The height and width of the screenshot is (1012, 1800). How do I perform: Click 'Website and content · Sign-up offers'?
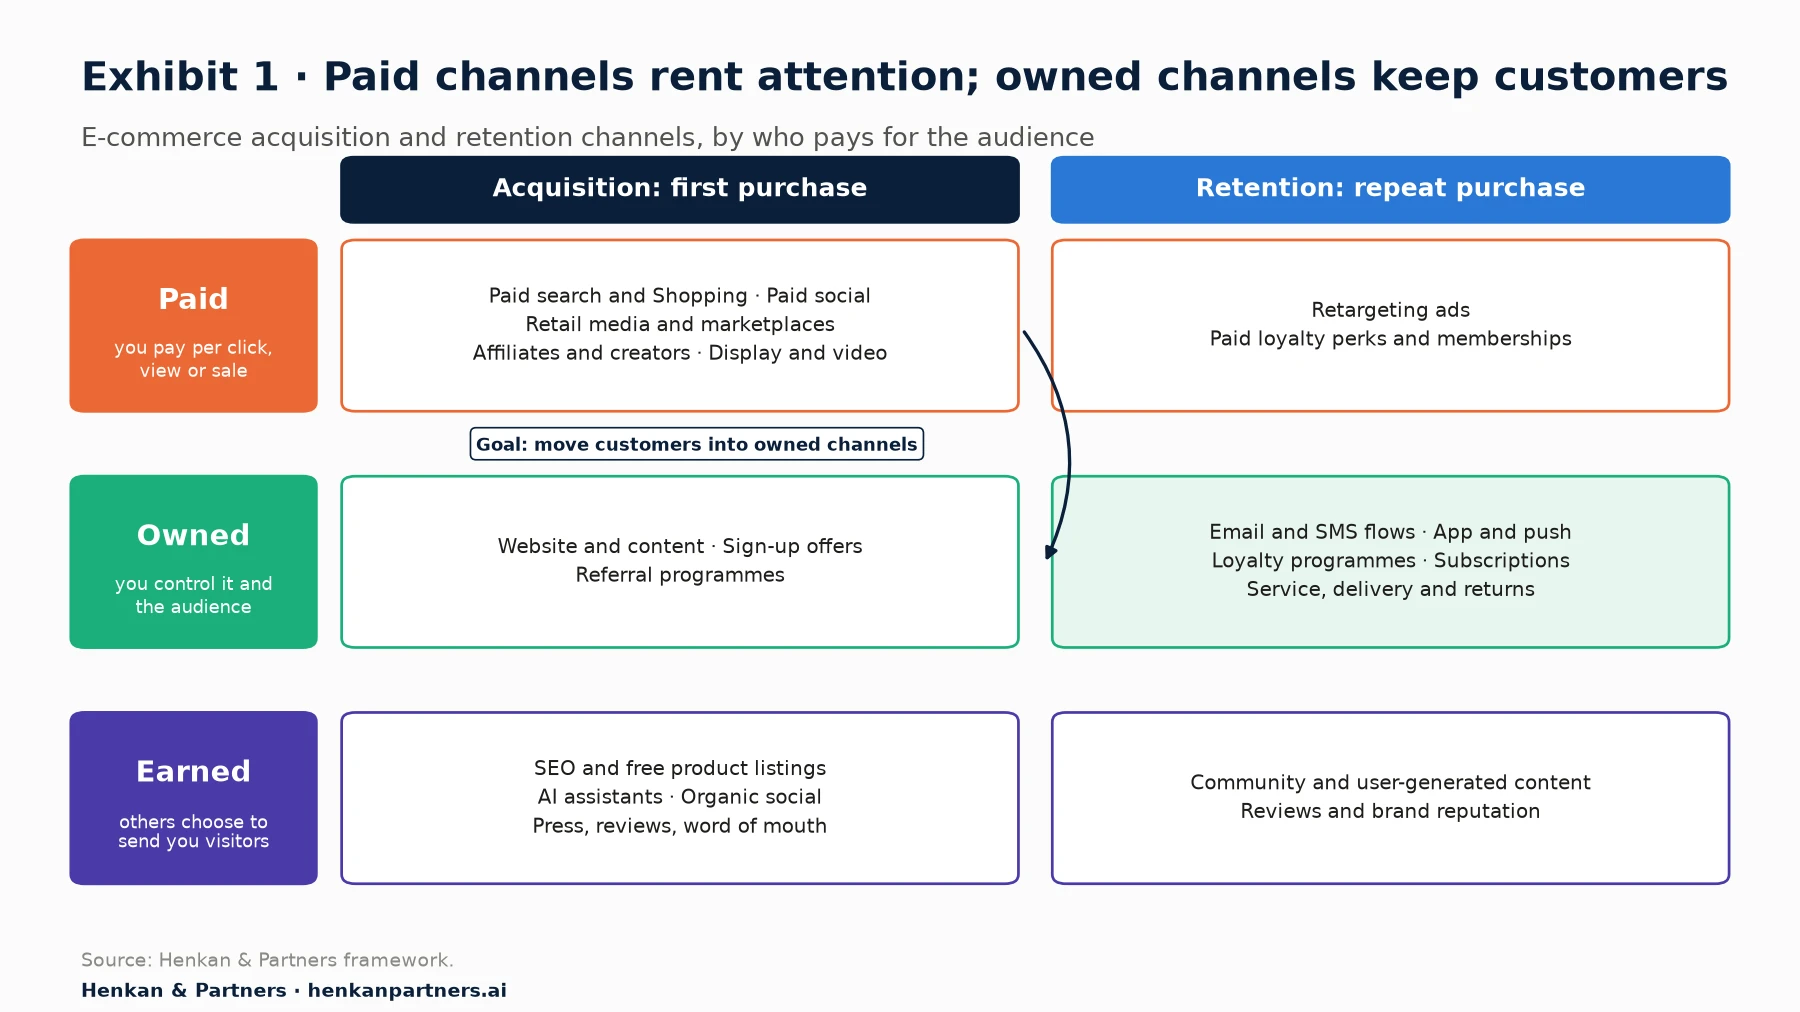point(680,546)
